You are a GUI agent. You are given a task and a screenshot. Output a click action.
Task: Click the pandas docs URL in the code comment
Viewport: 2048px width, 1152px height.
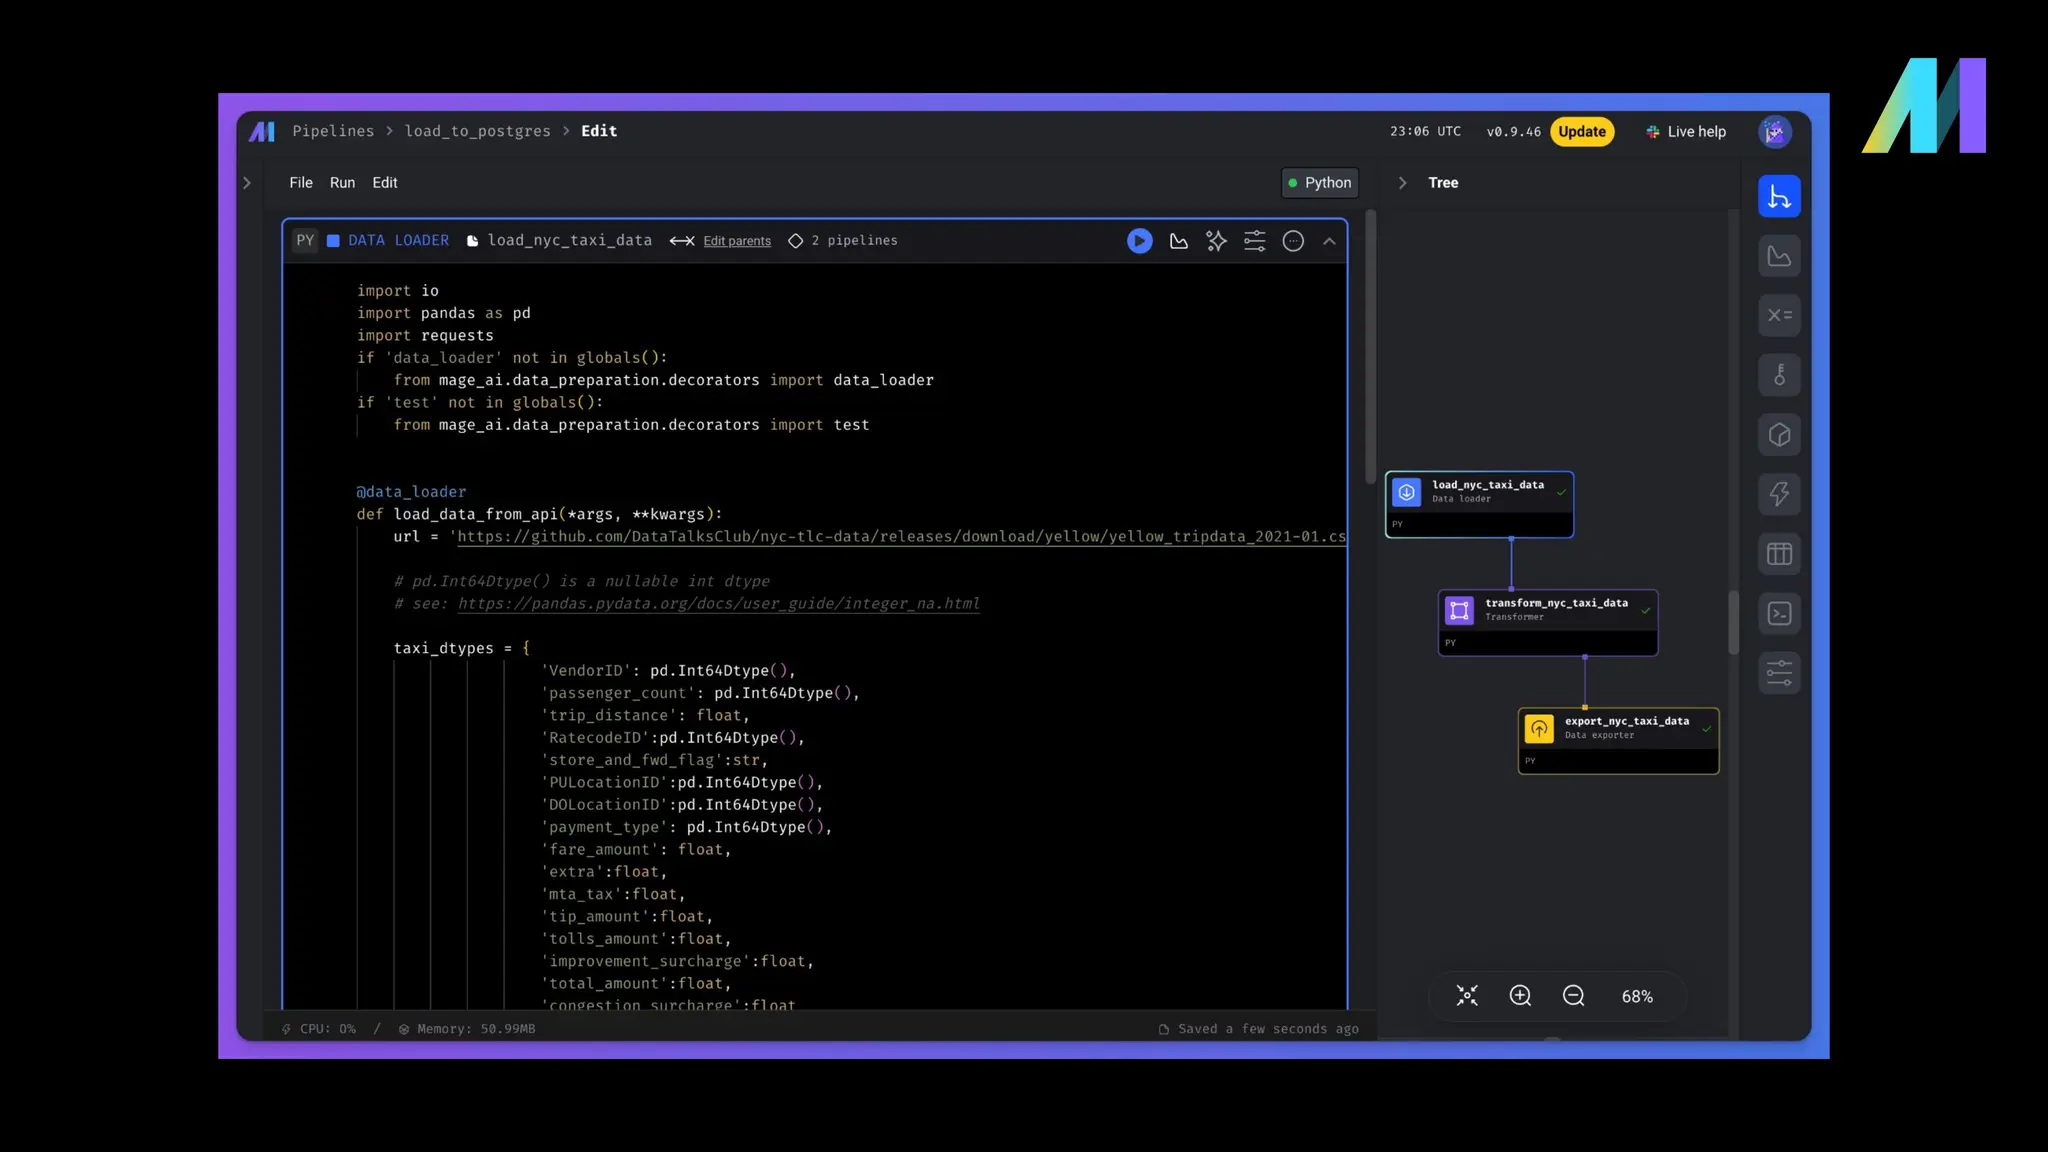(x=718, y=604)
